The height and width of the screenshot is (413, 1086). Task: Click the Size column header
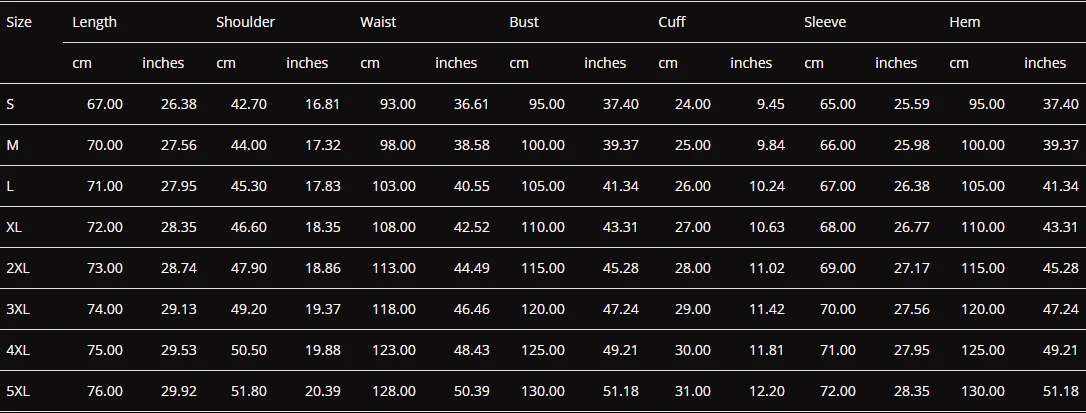click(19, 22)
